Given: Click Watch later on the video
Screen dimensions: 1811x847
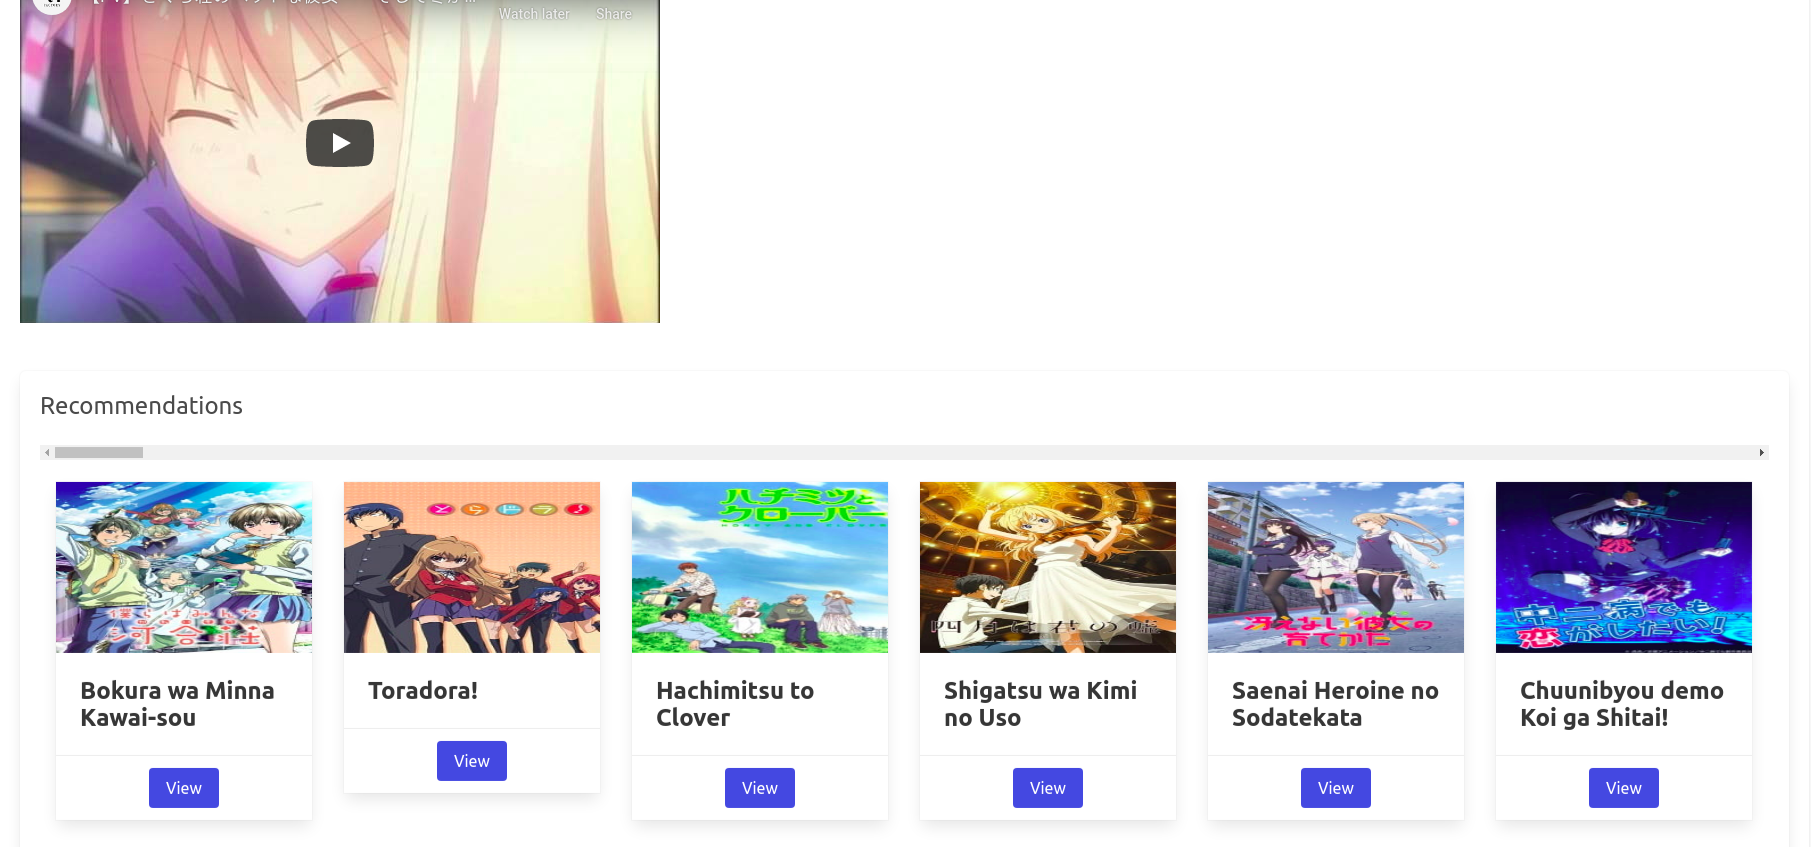Looking at the screenshot, I should pos(534,13).
